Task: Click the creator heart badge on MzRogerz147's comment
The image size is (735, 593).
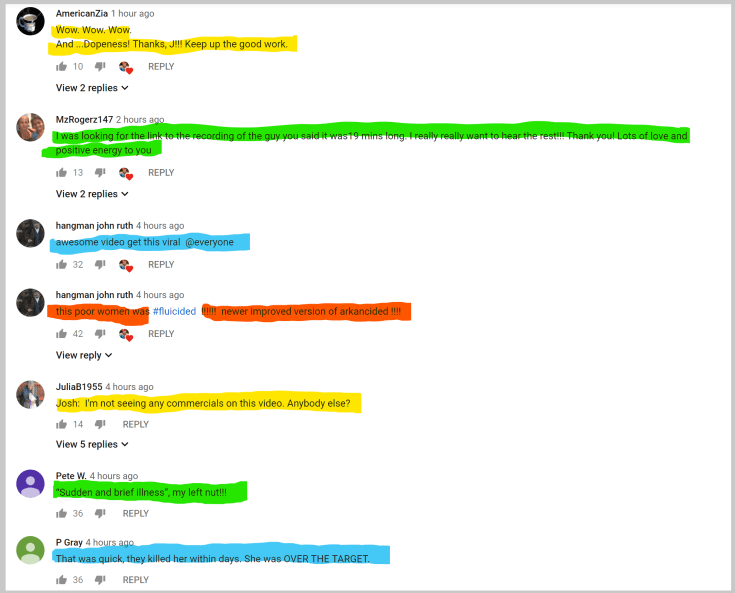Action: [125, 173]
